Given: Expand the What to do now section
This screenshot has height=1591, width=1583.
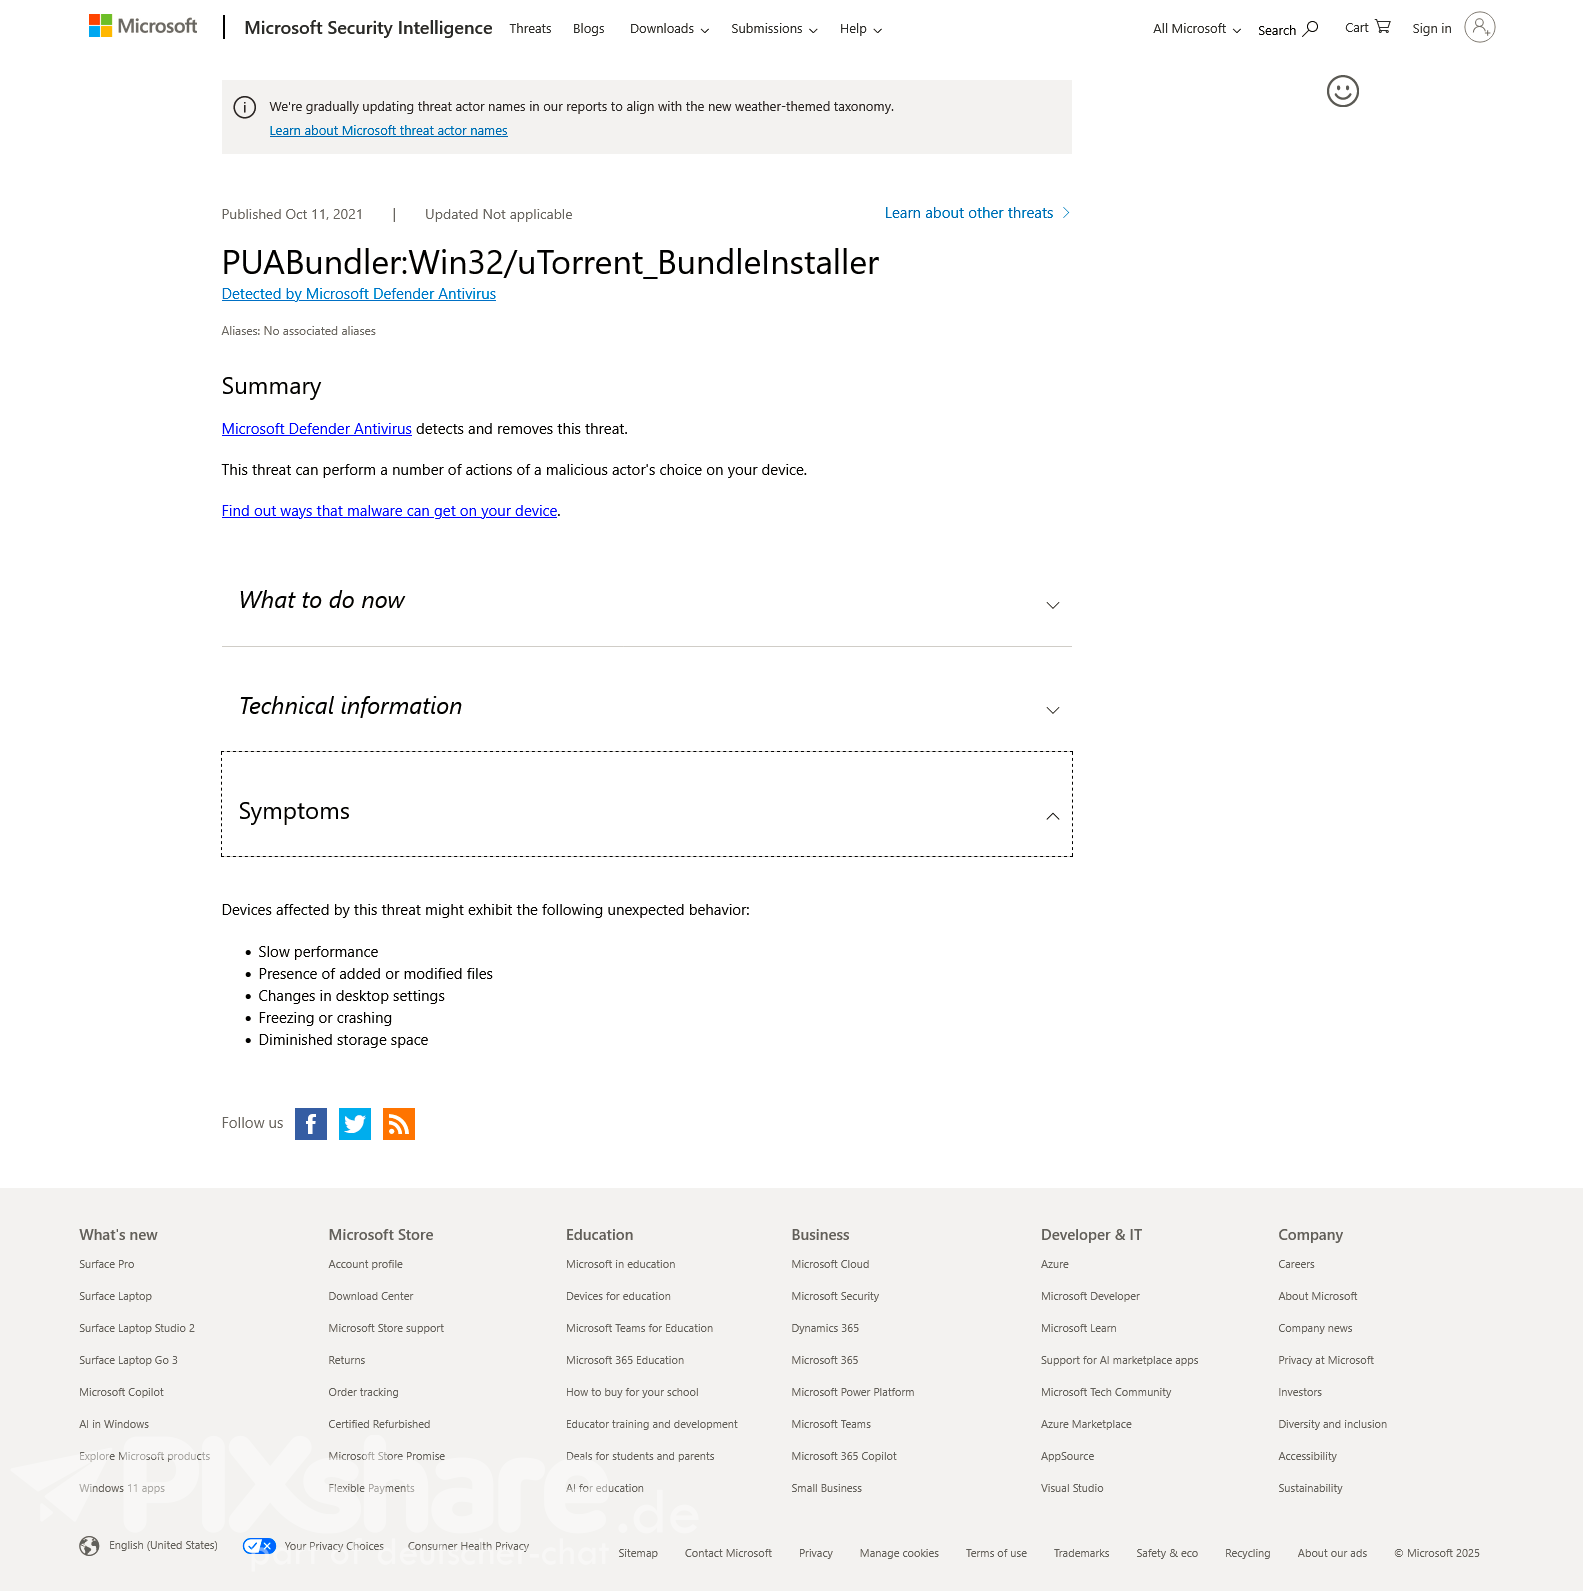Looking at the screenshot, I should (646, 601).
